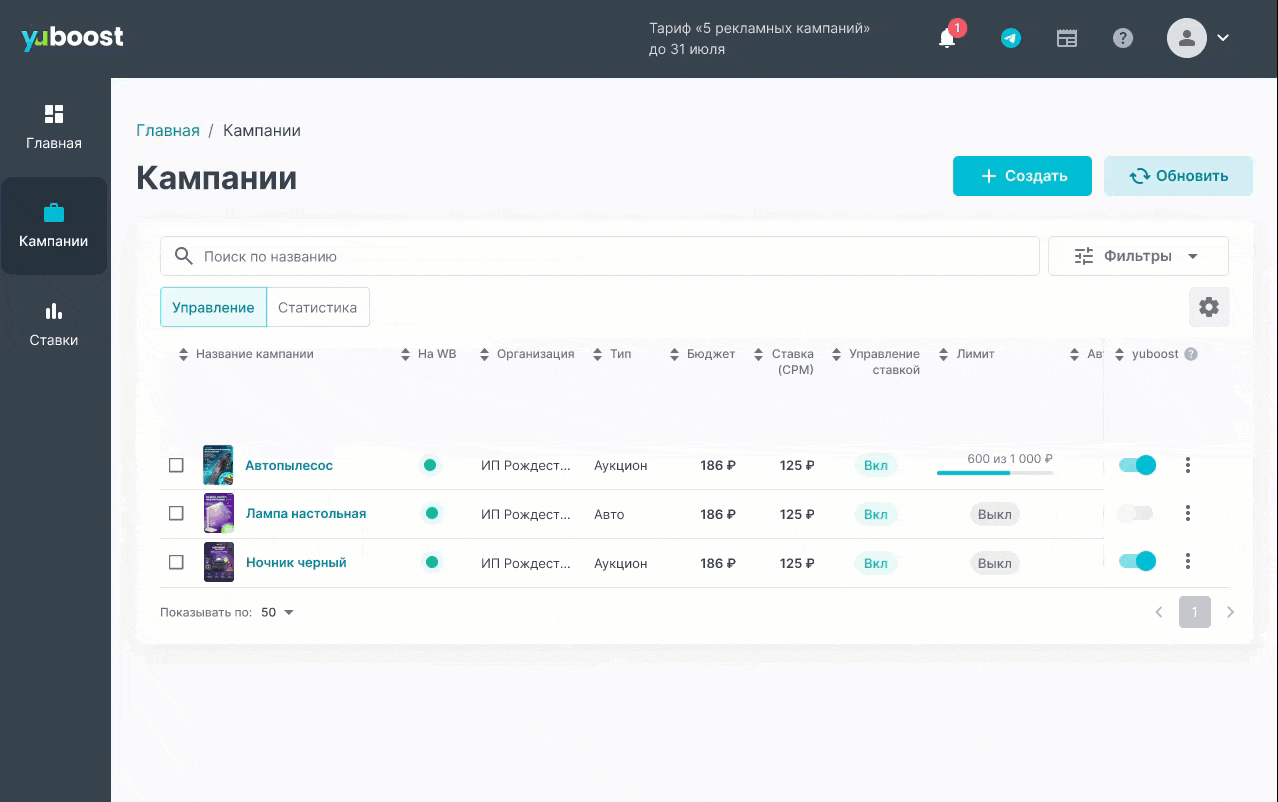Focus the Поиск по названию field
The height and width of the screenshot is (802, 1278).
coord(600,256)
